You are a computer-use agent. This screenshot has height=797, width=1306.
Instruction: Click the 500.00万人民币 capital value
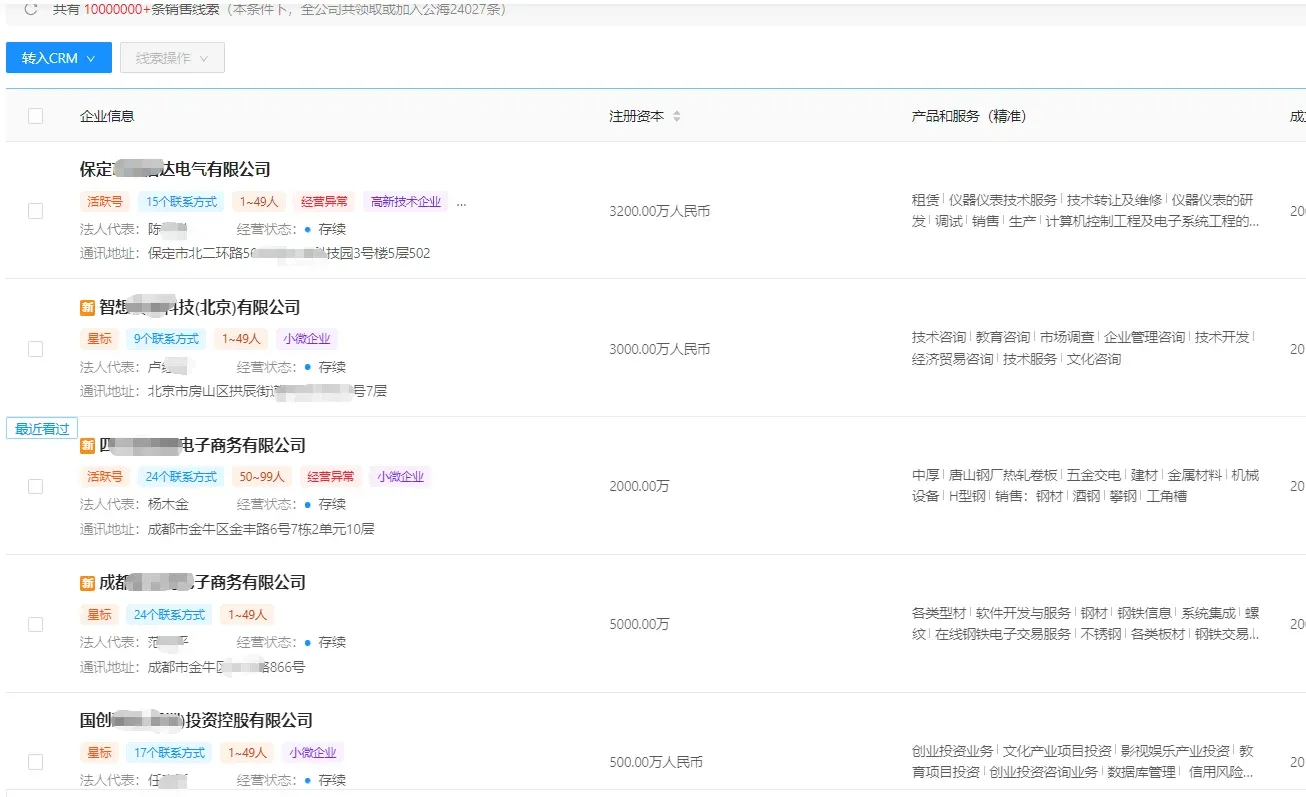click(656, 762)
